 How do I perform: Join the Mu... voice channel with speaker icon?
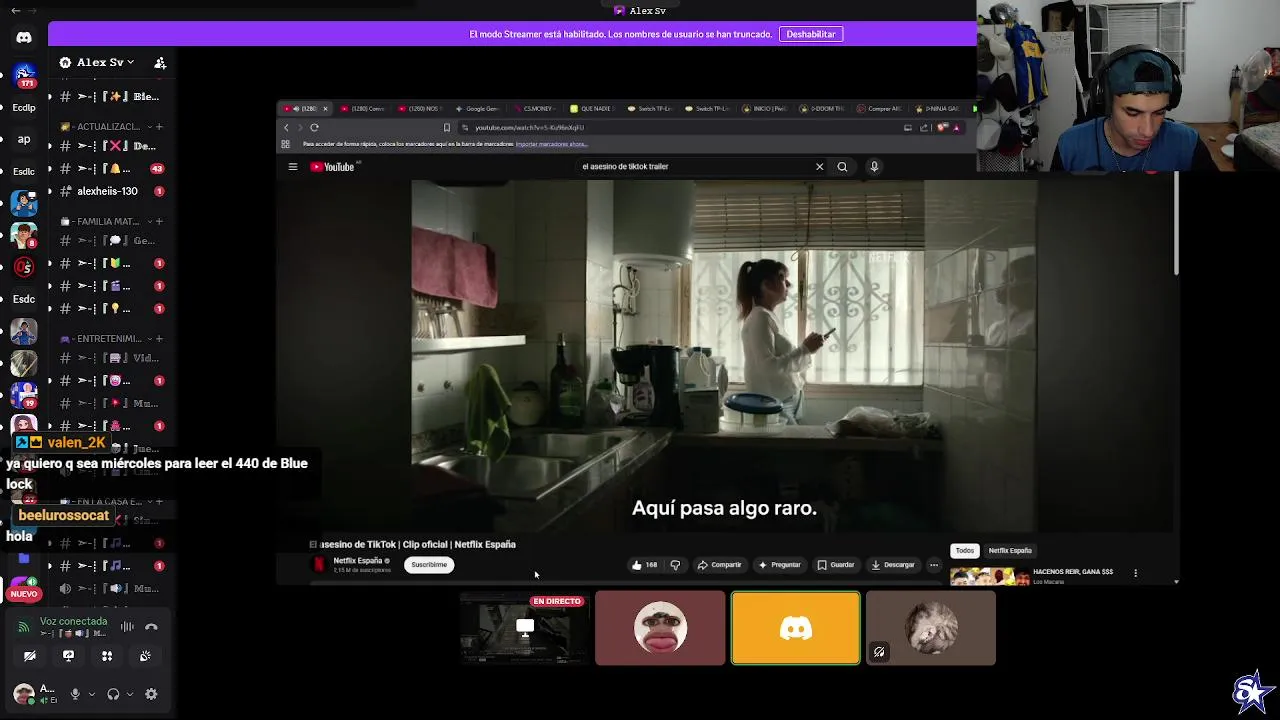click(110, 588)
